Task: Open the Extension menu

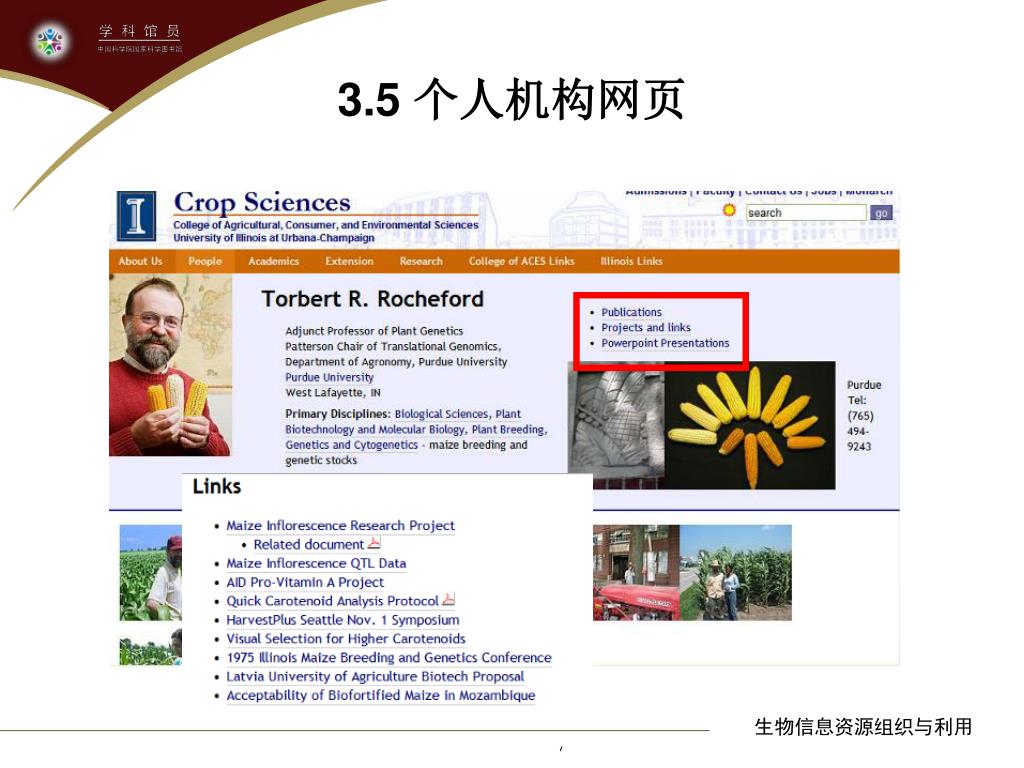Action: point(349,261)
